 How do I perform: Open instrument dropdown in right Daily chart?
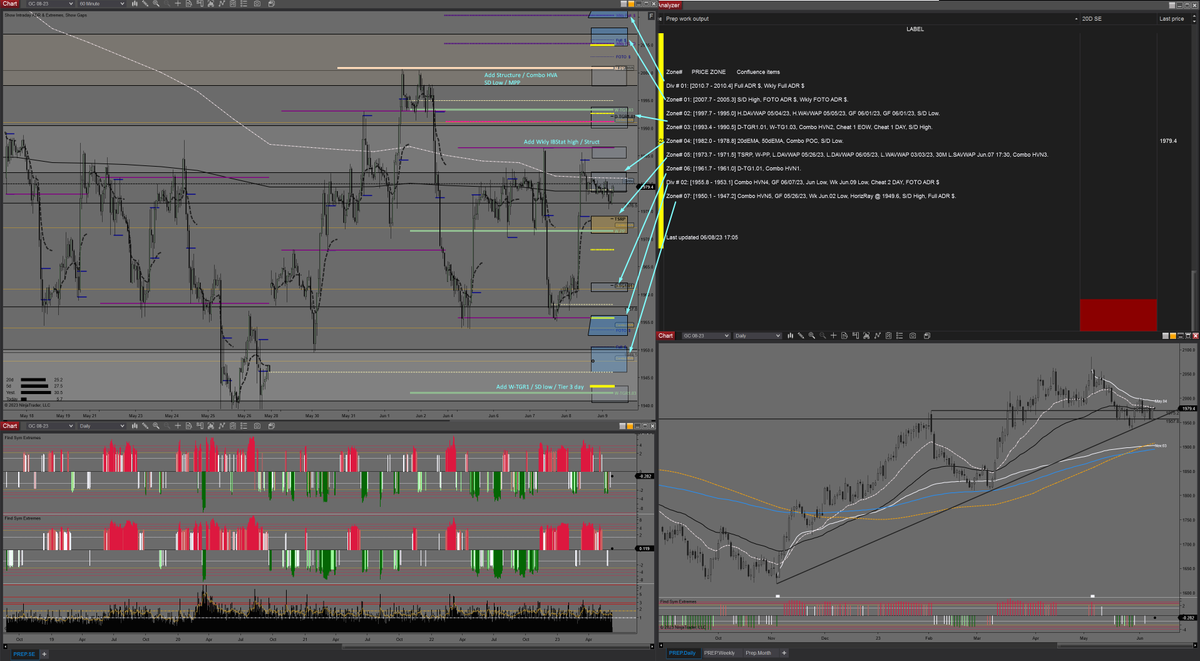pos(705,336)
